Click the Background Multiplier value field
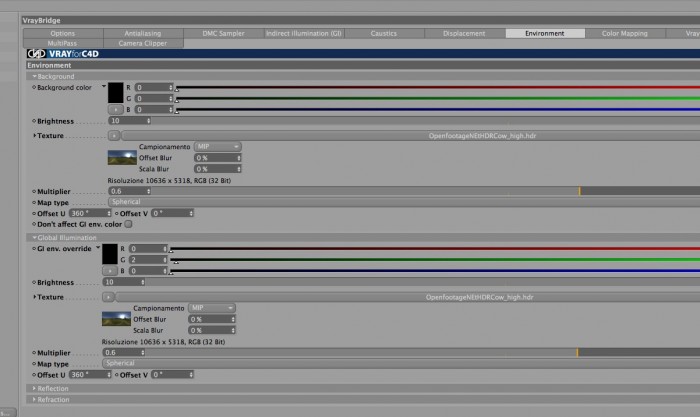The height and width of the screenshot is (417, 700). coord(130,191)
